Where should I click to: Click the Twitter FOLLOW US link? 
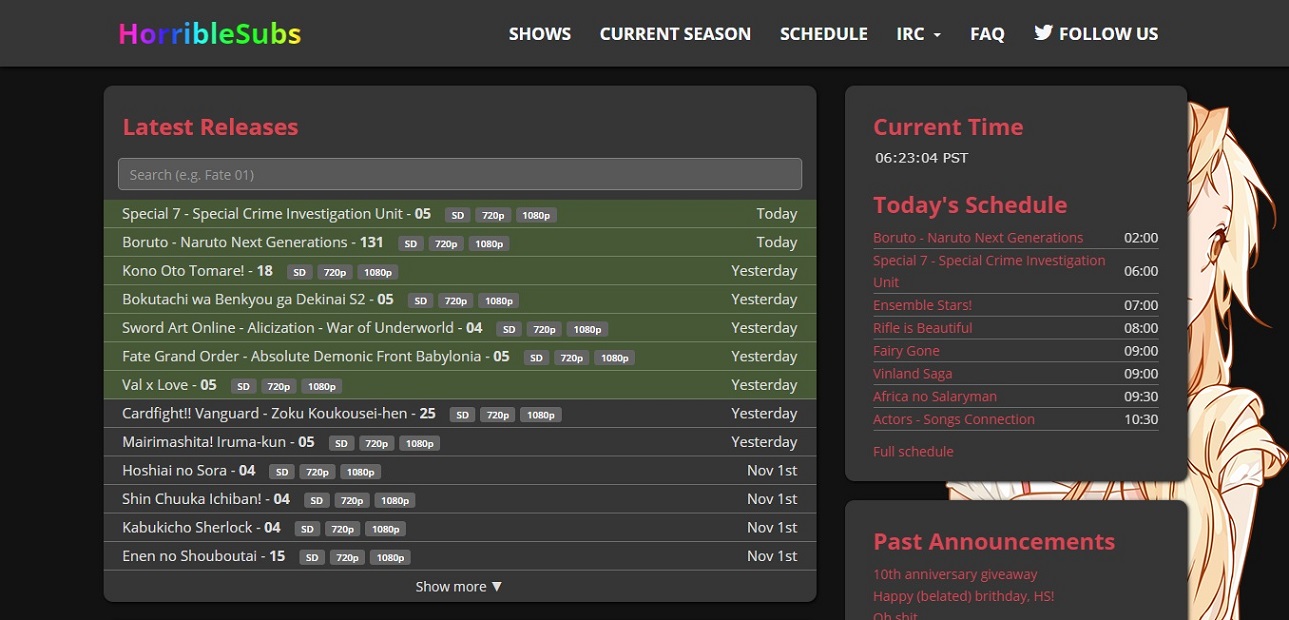coord(1096,34)
